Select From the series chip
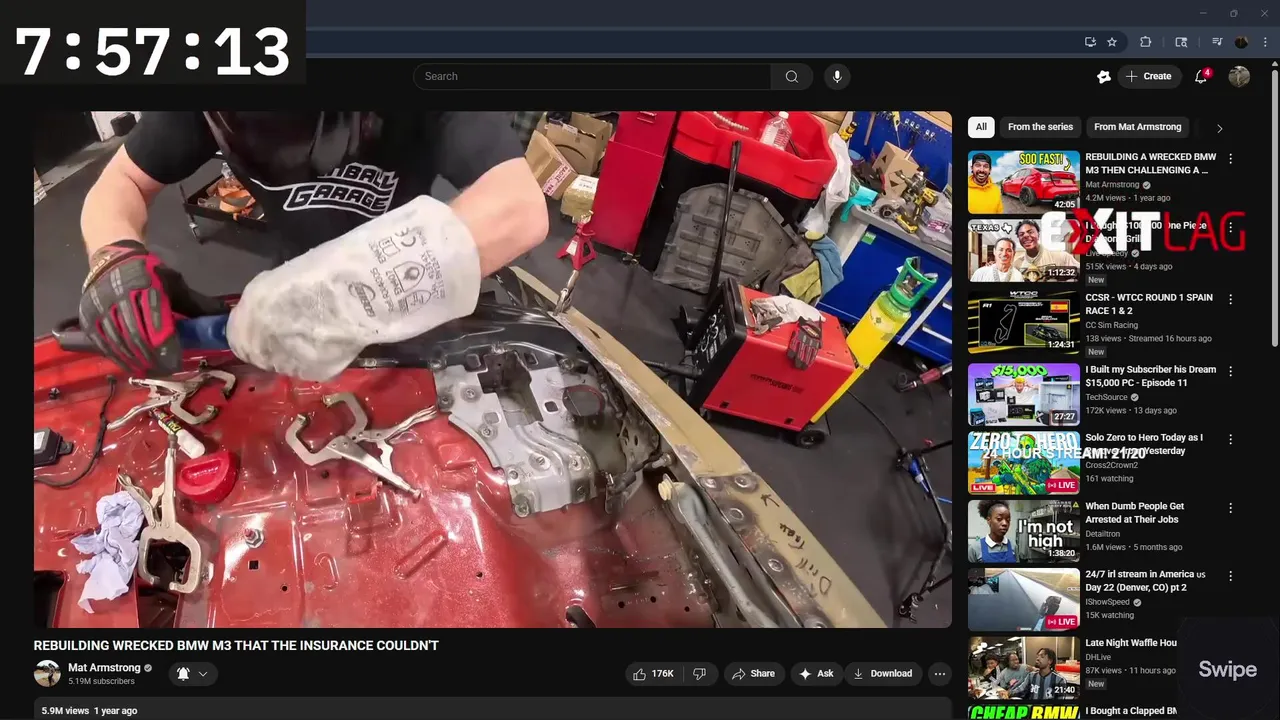The height and width of the screenshot is (720, 1280). click(1040, 127)
